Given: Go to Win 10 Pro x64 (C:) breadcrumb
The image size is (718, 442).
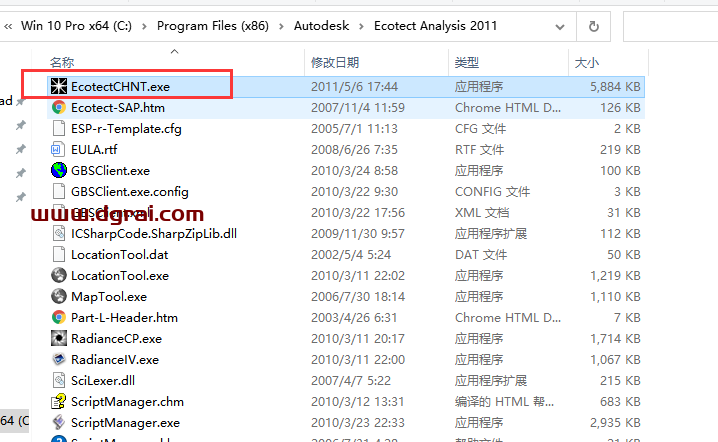Looking at the screenshot, I should pos(76,26).
